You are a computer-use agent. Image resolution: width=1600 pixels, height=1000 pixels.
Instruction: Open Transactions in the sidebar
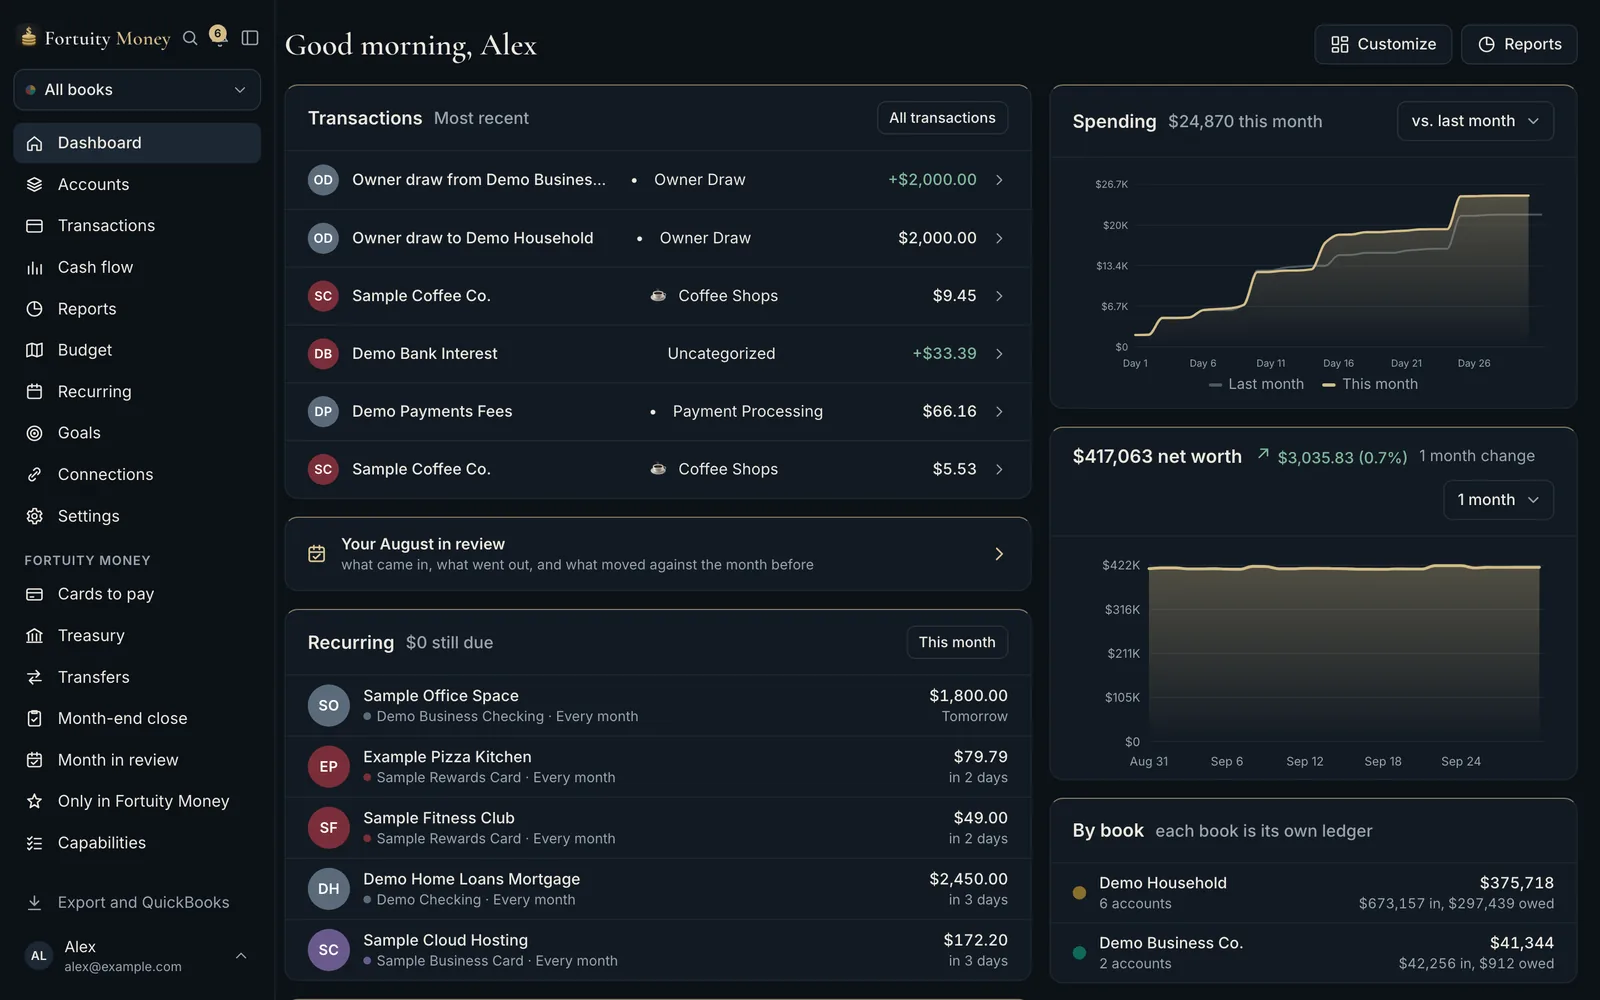(137, 226)
